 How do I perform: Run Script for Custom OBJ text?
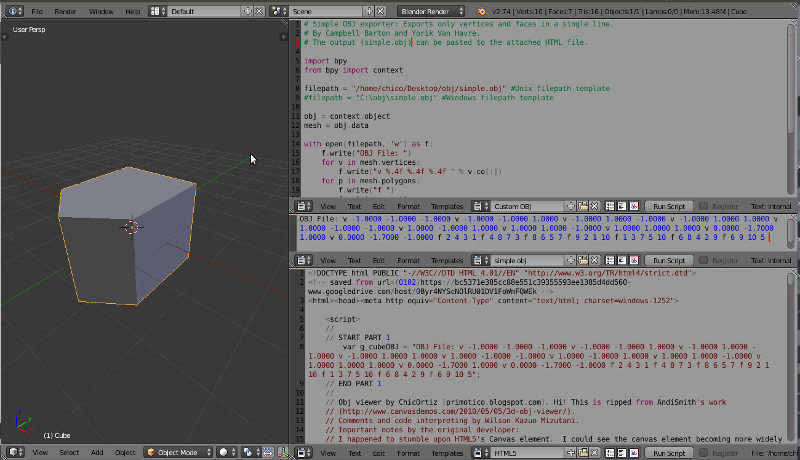pos(669,206)
